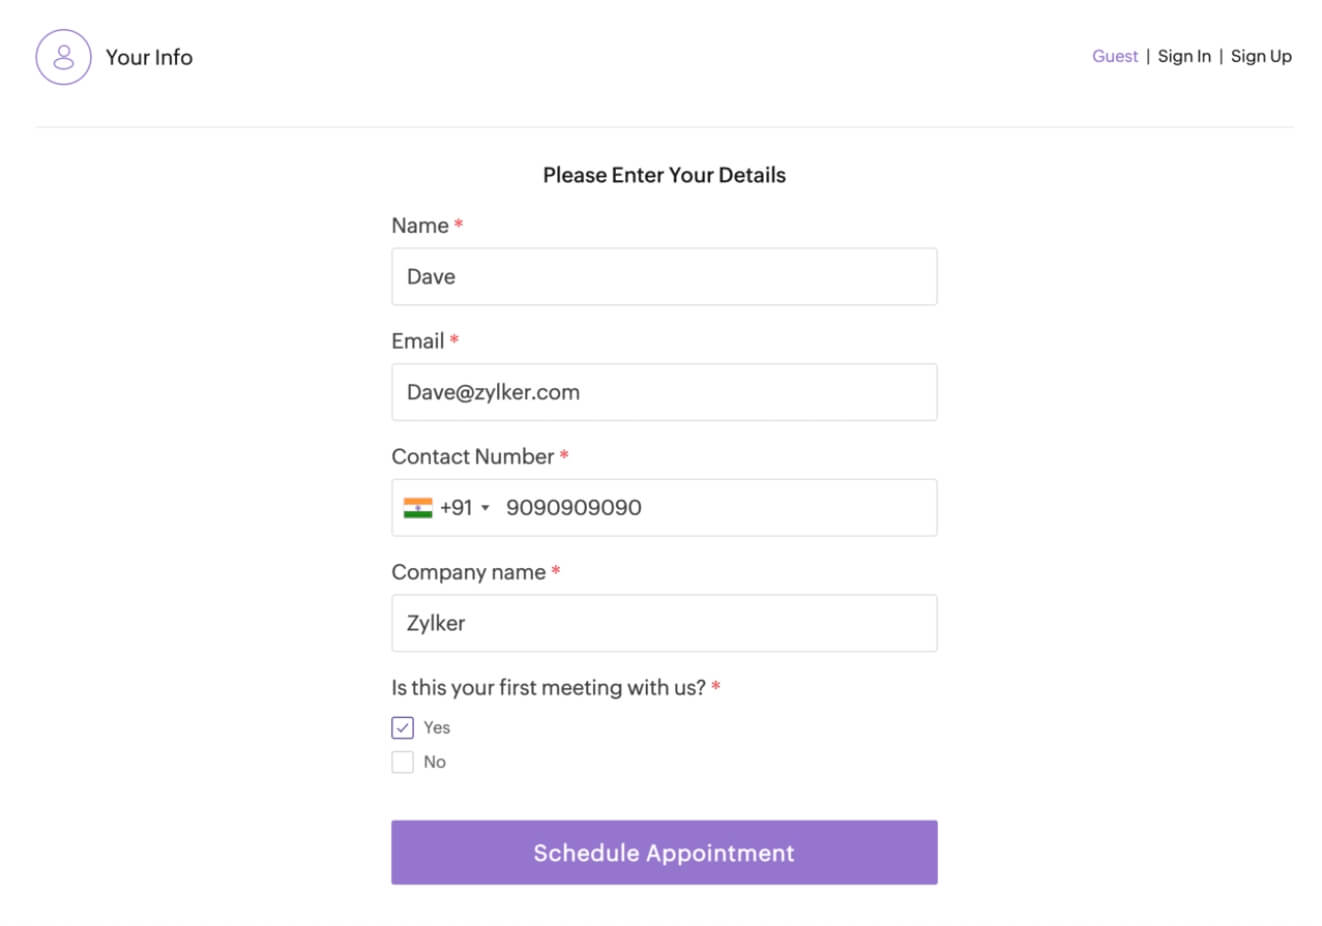This screenshot has height=926, width=1322.
Task: Click the Your Info profile icon
Action: point(63,57)
